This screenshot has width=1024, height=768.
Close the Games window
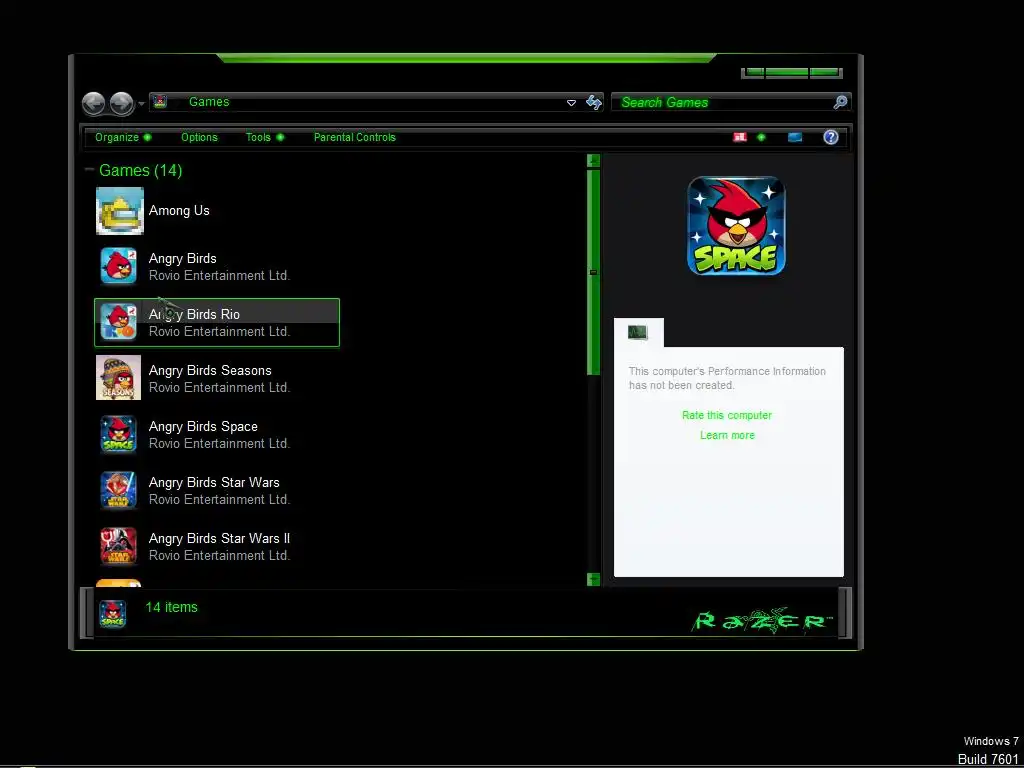pyautogui.click(x=824, y=72)
